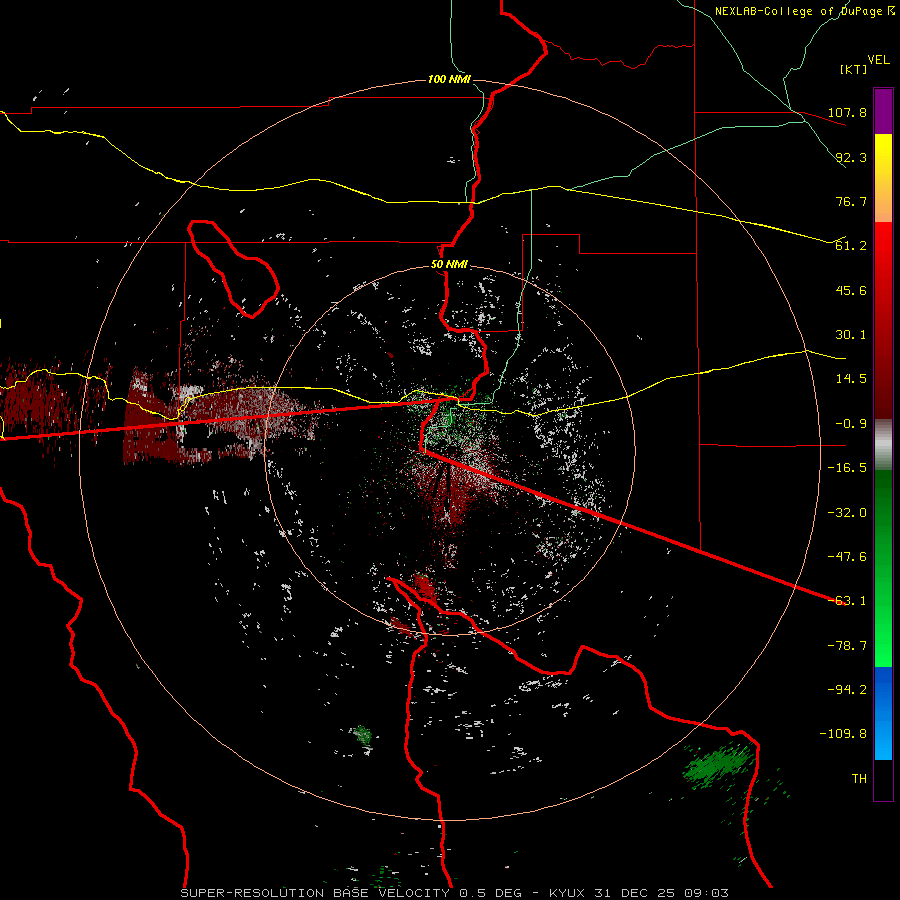Click the [KT] units label

[x=854, y=69]
